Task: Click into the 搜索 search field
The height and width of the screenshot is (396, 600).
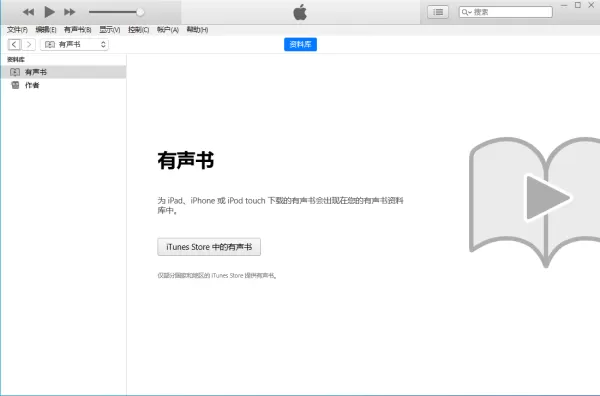Action: pos(505,12)
